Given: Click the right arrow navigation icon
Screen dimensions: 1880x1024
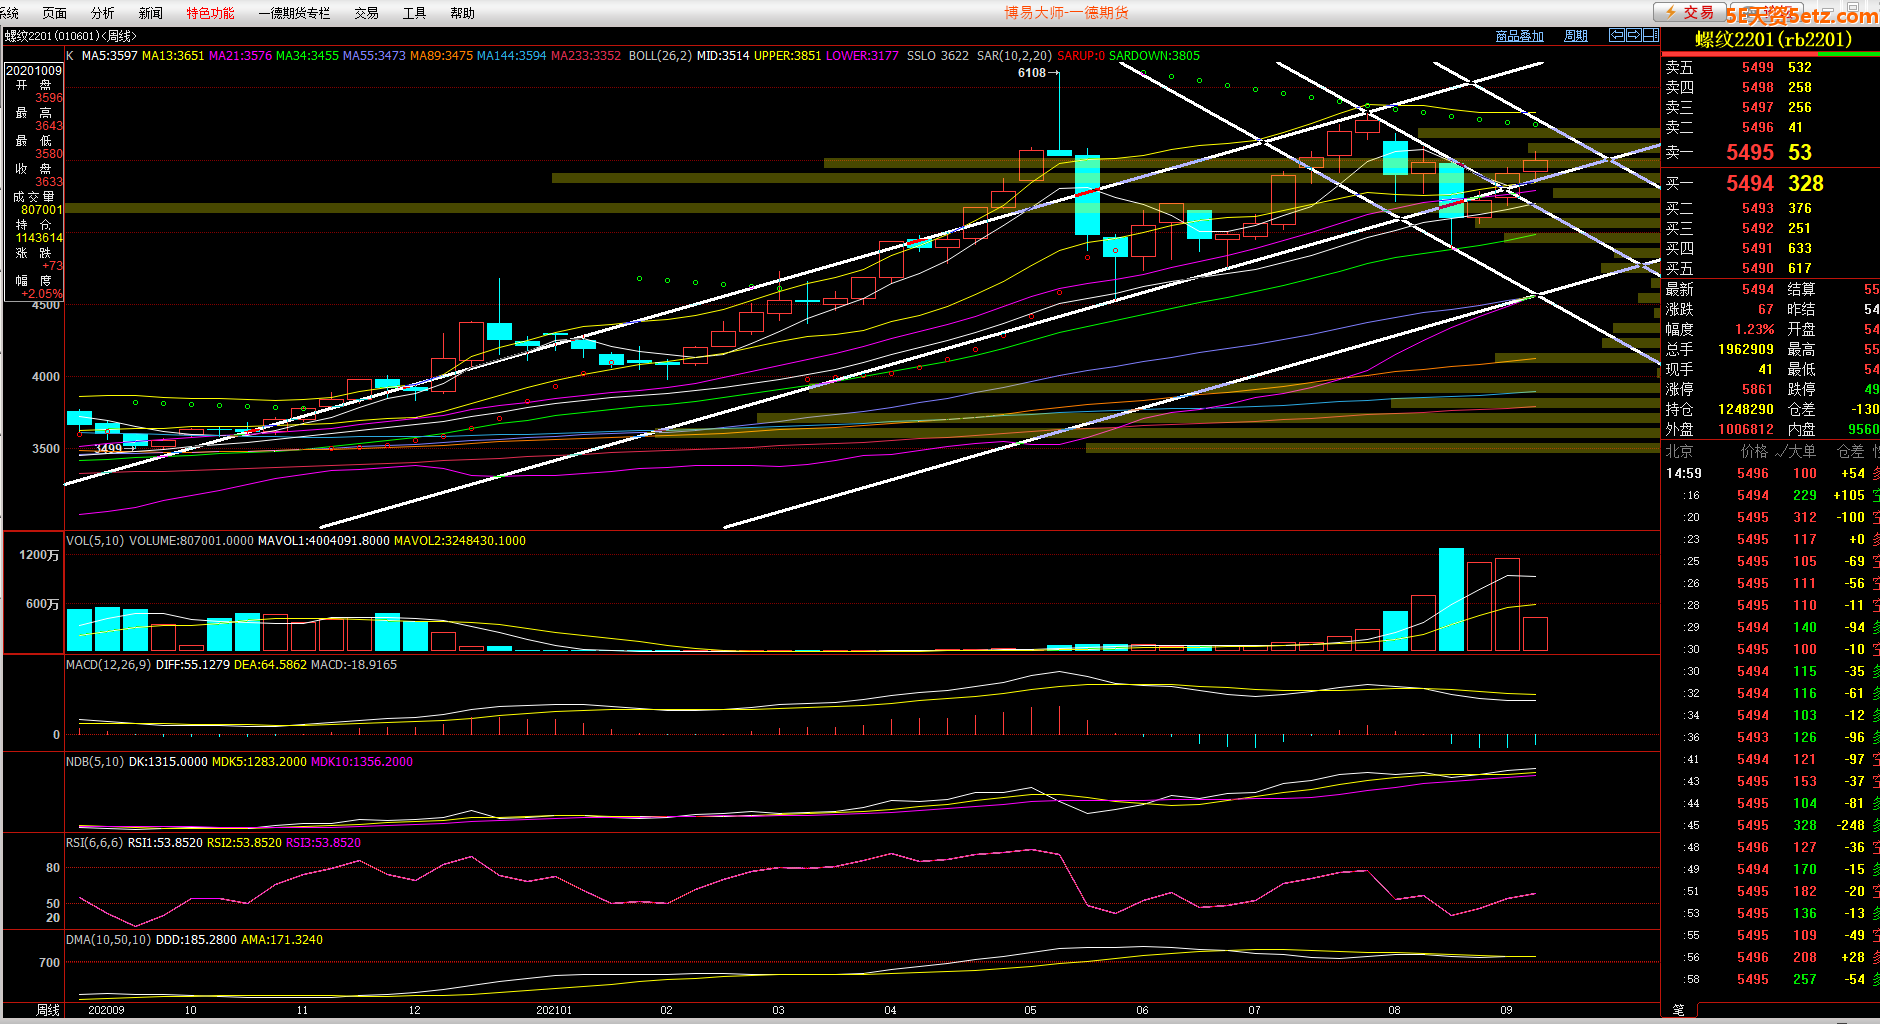Looking at the screenshot, I should pos(1633,35).
